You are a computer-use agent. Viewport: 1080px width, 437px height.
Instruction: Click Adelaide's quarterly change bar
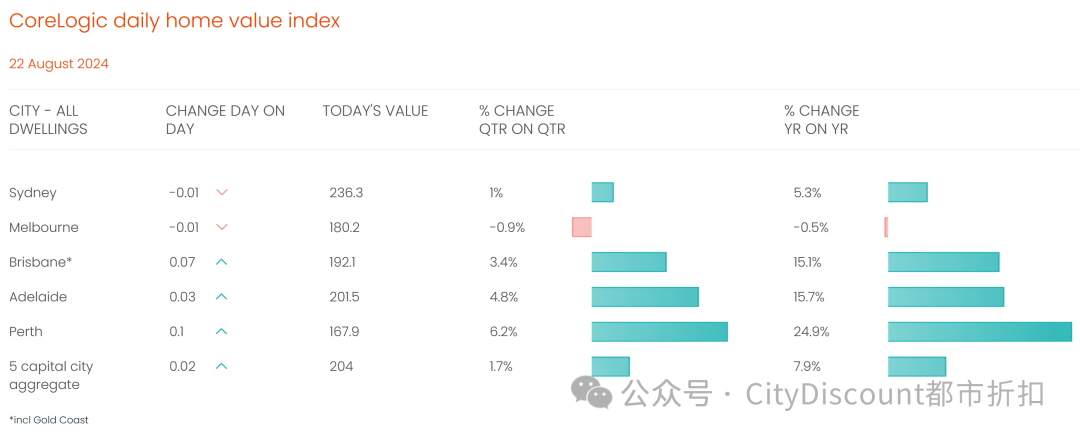(645, 297)
